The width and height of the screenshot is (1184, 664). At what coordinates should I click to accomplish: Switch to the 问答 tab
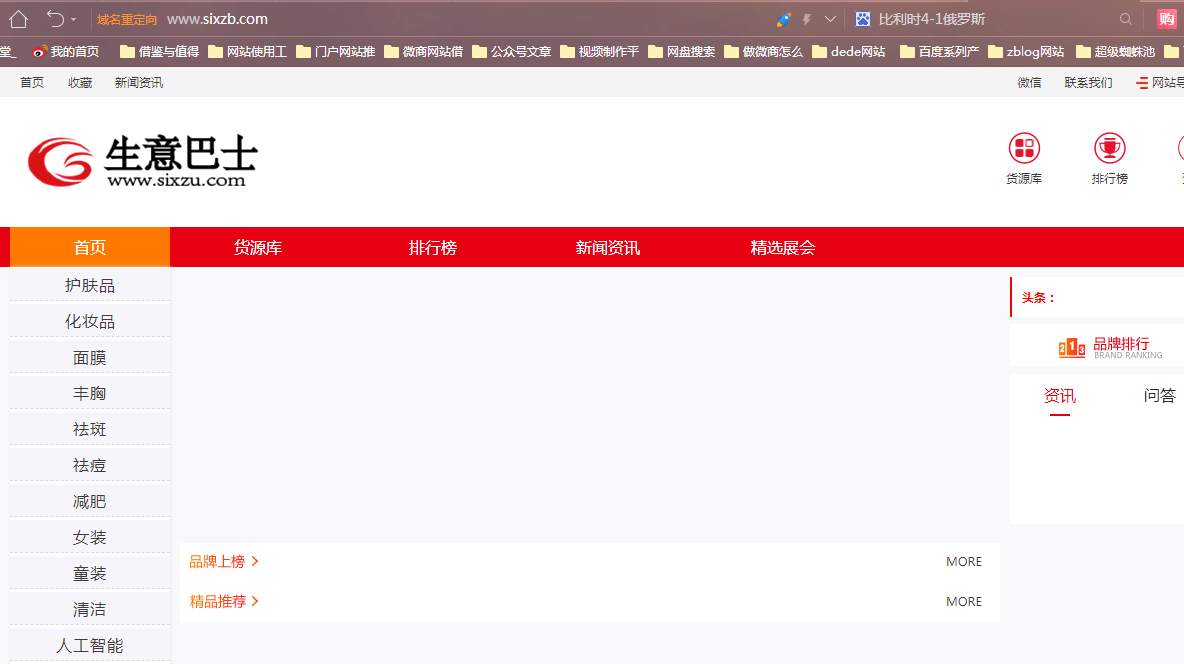pyautogui.click(x=1159, y=396)
